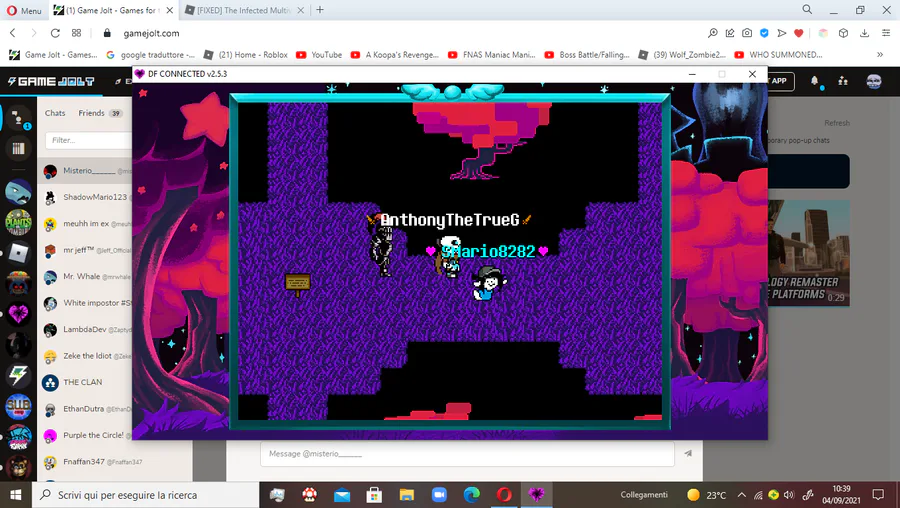Open Zoom from the taskbar
Screen dimensions: 900x508
[x=439, y=494]
